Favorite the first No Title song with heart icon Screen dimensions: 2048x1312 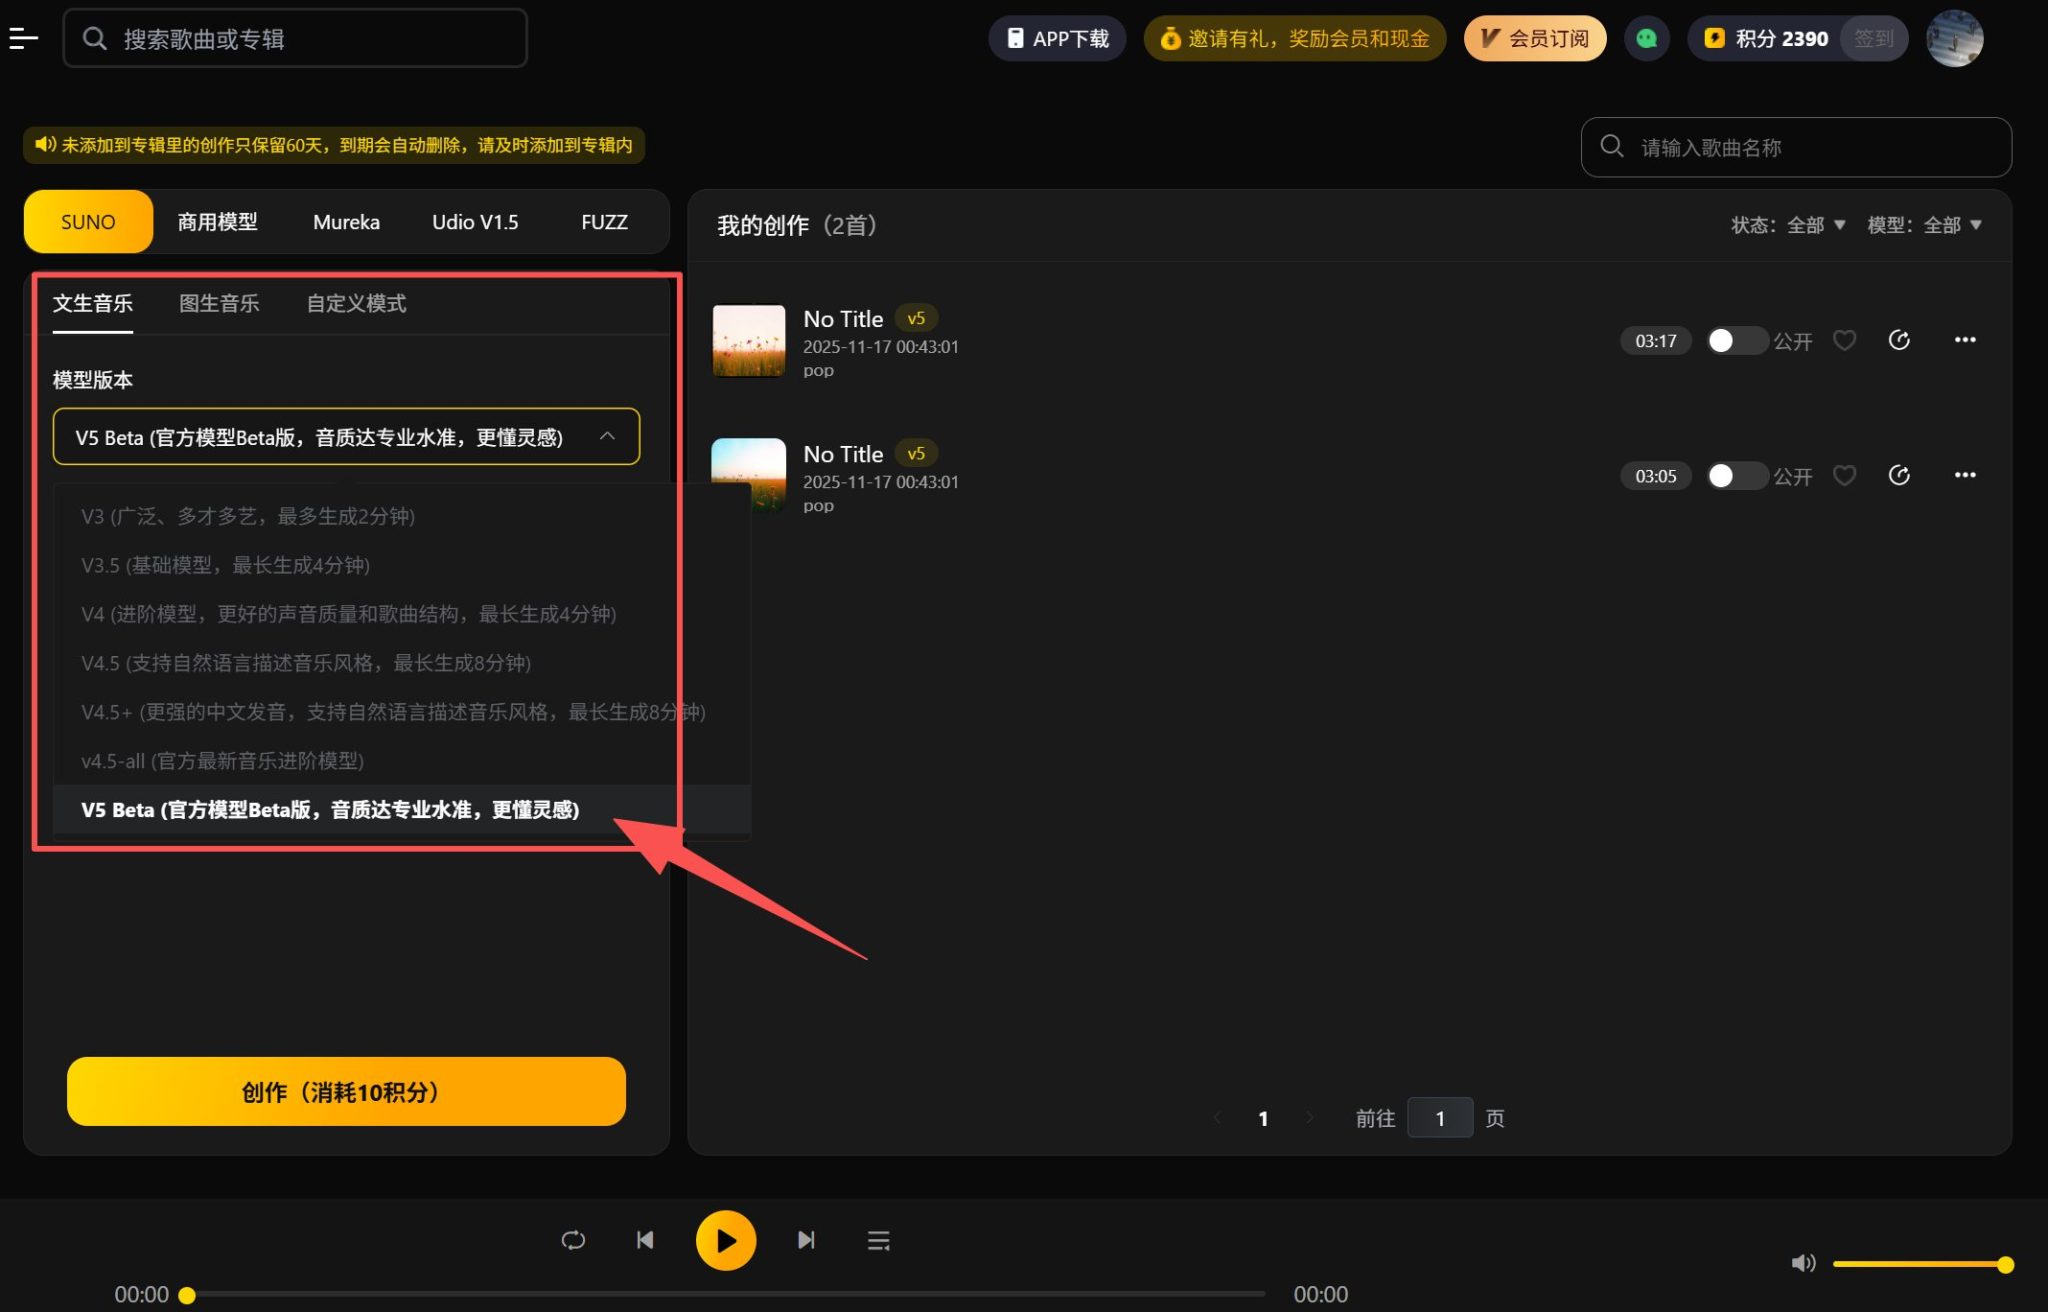[1845, 340]
